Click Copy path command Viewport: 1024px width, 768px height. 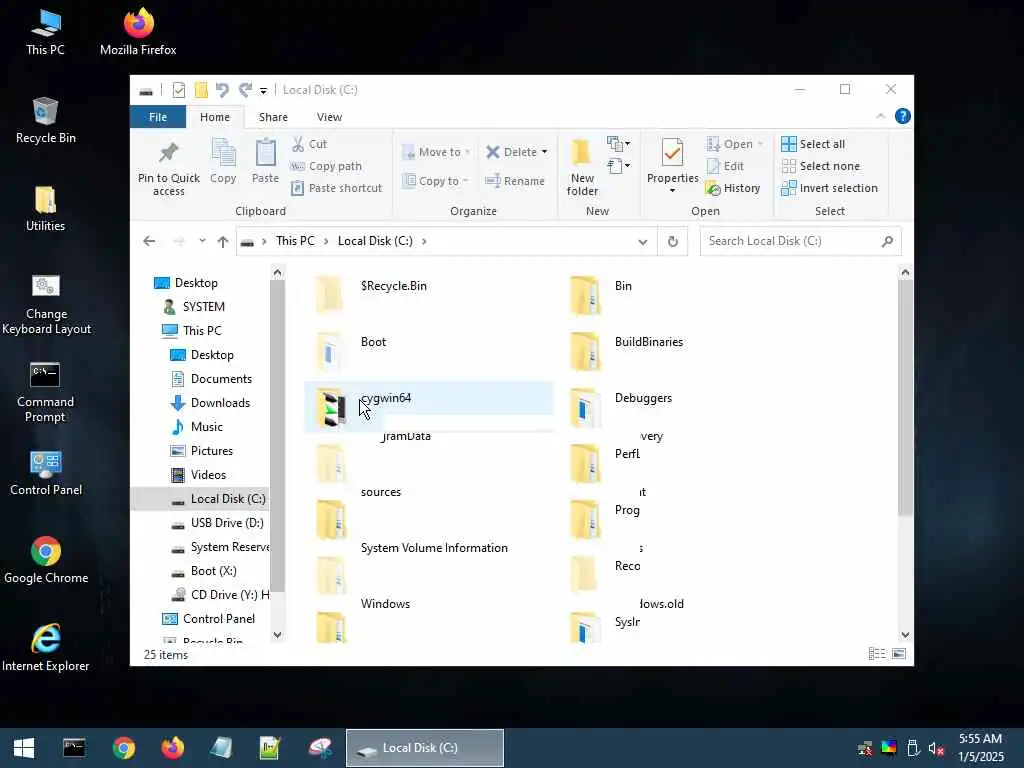pyautogui.click(x=326, y=166)
